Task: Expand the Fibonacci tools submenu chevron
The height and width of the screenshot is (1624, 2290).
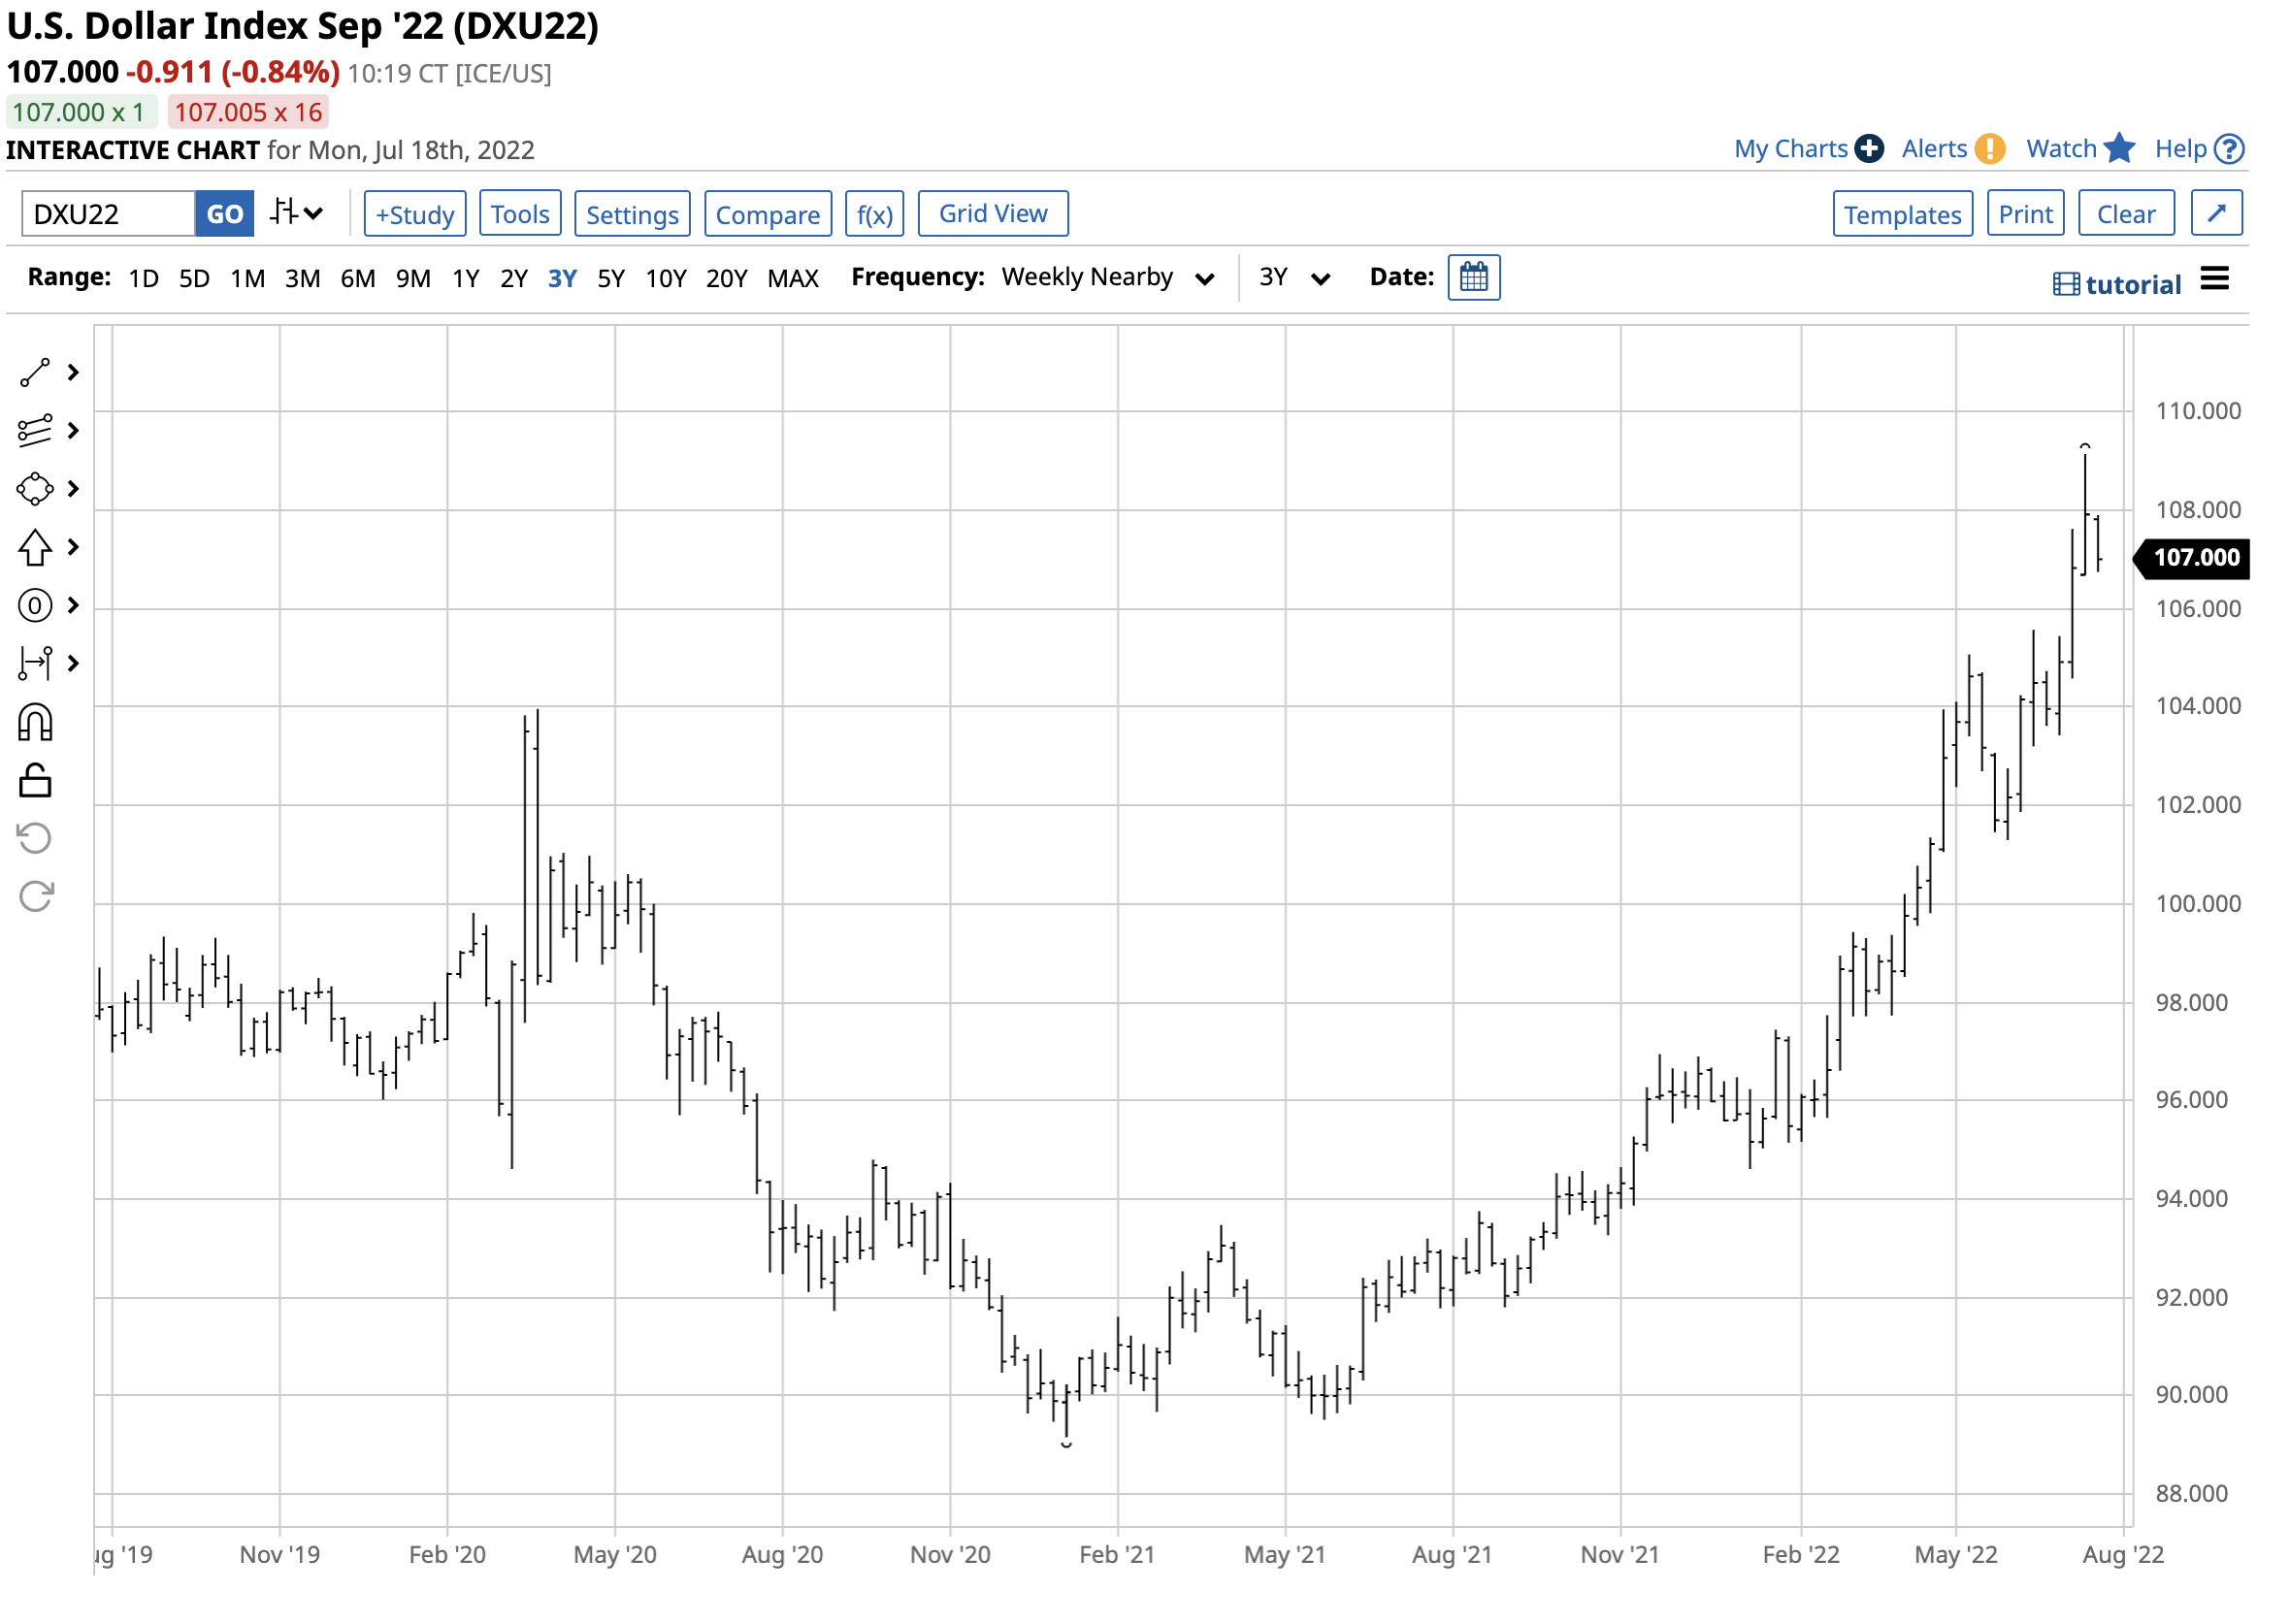Action: 73,431
